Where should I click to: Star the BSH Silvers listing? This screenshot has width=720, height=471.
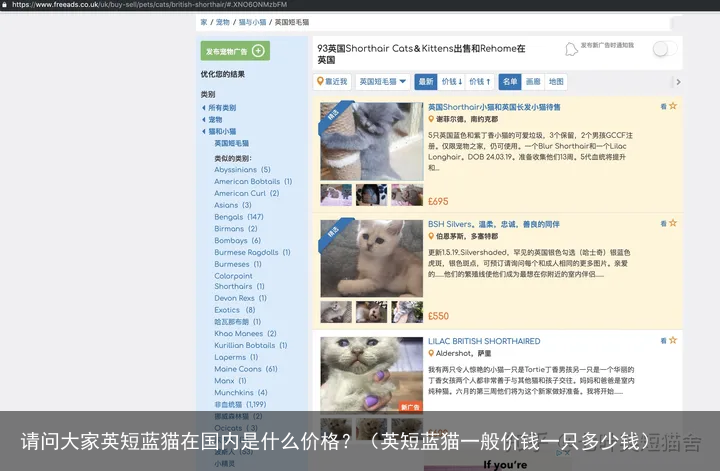[x=673, y=223]
